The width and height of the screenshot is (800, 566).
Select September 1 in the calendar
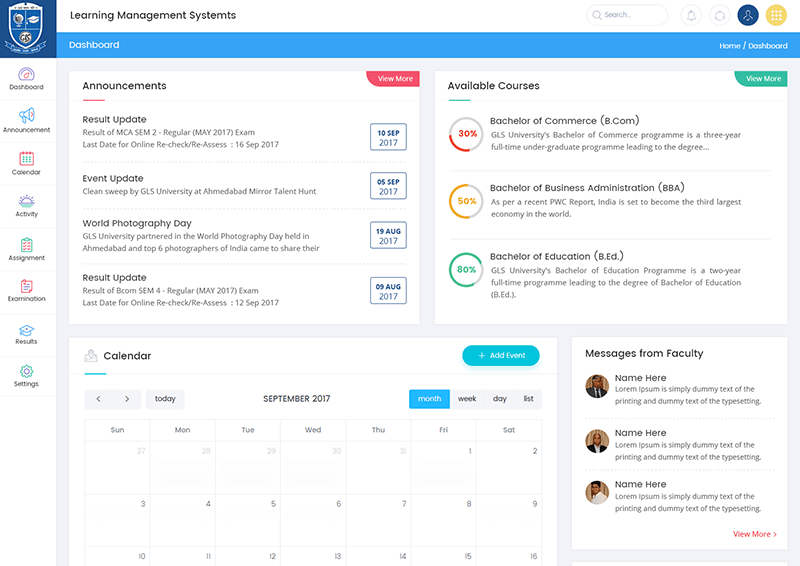443,467
